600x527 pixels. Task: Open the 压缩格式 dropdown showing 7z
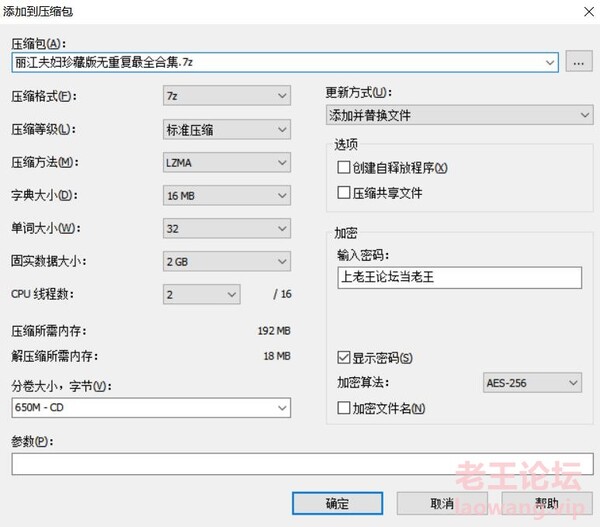pos(227,95)
